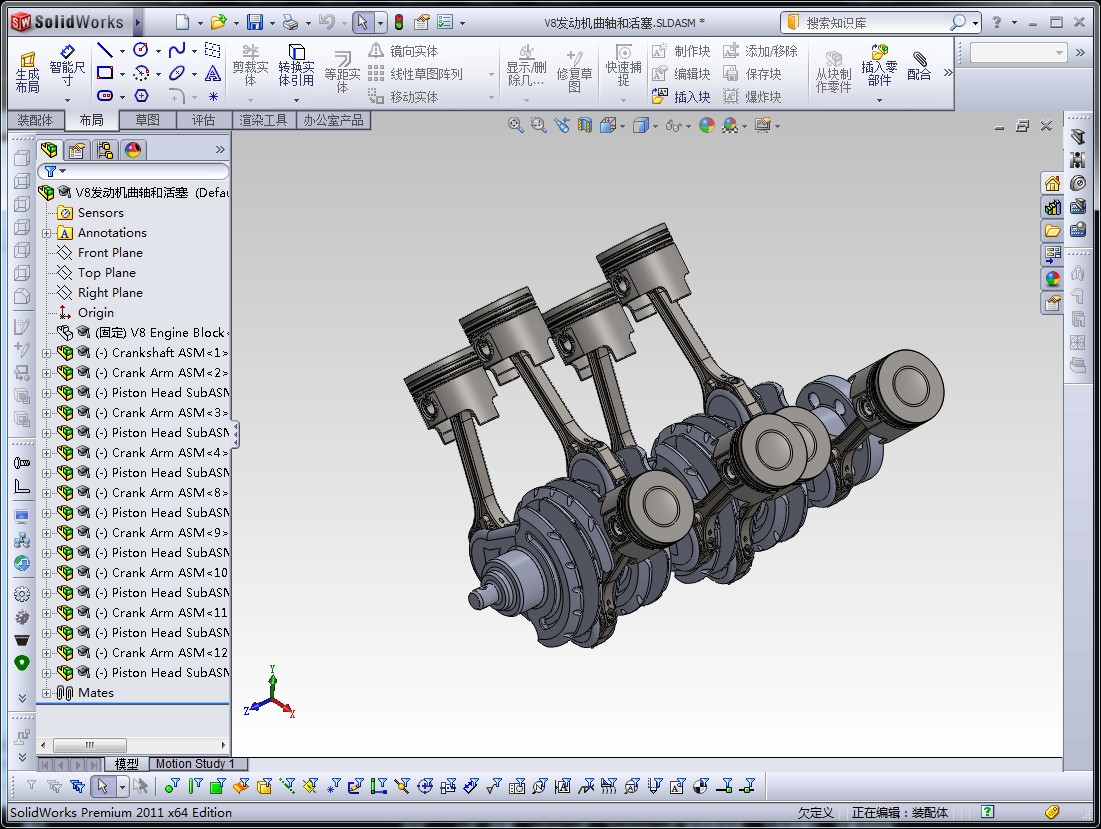Open the View Orientation dropdown arrow
The height and width of the screenshot is (829, 1101).
pos(622,125)
